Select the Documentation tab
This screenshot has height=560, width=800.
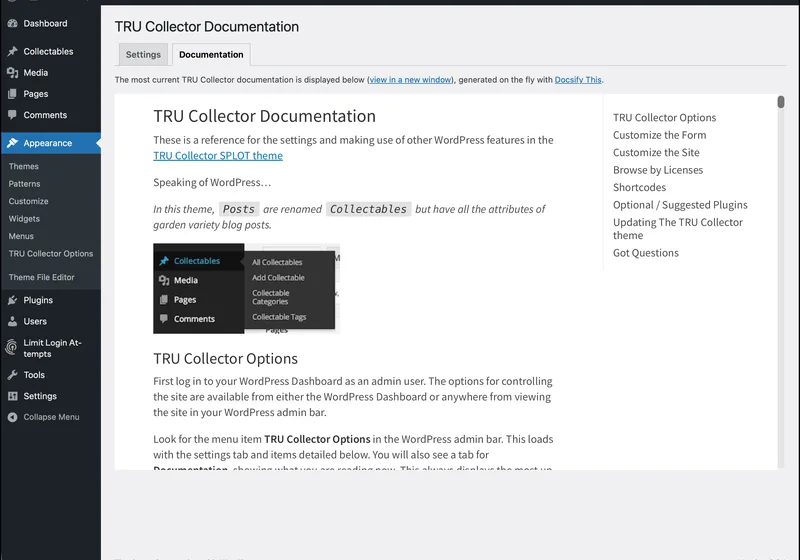pos(211,55)
